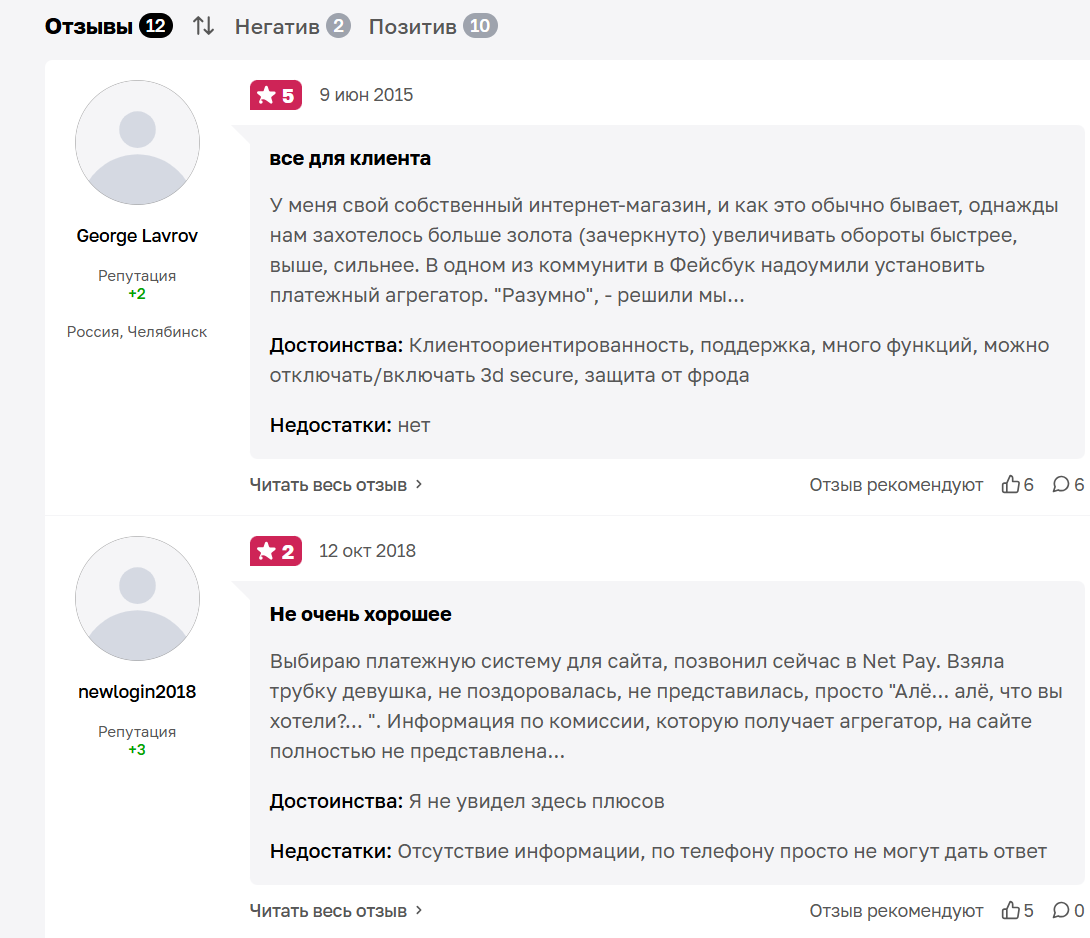Click the date 9 июн 2015
The height and width of the screenshot is (938, 1090).
coord(366,95)
